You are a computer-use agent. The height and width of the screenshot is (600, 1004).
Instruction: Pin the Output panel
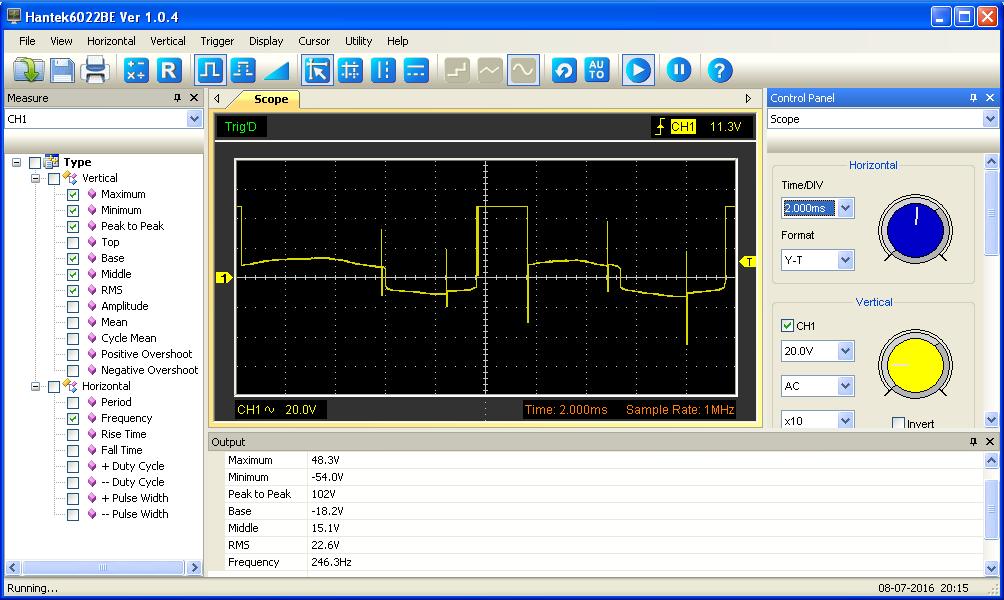[973, 442]
